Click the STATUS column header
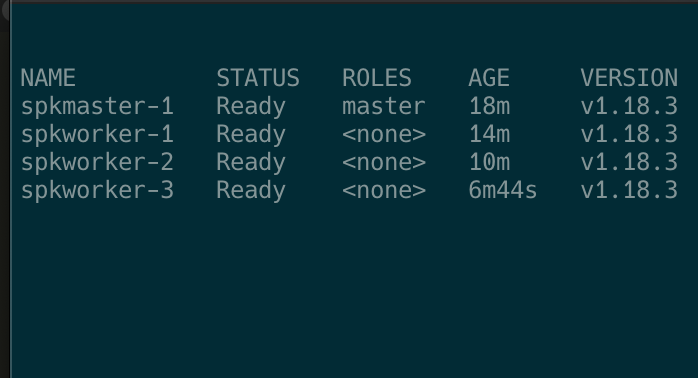698x378 pixels. pos(258,78)
